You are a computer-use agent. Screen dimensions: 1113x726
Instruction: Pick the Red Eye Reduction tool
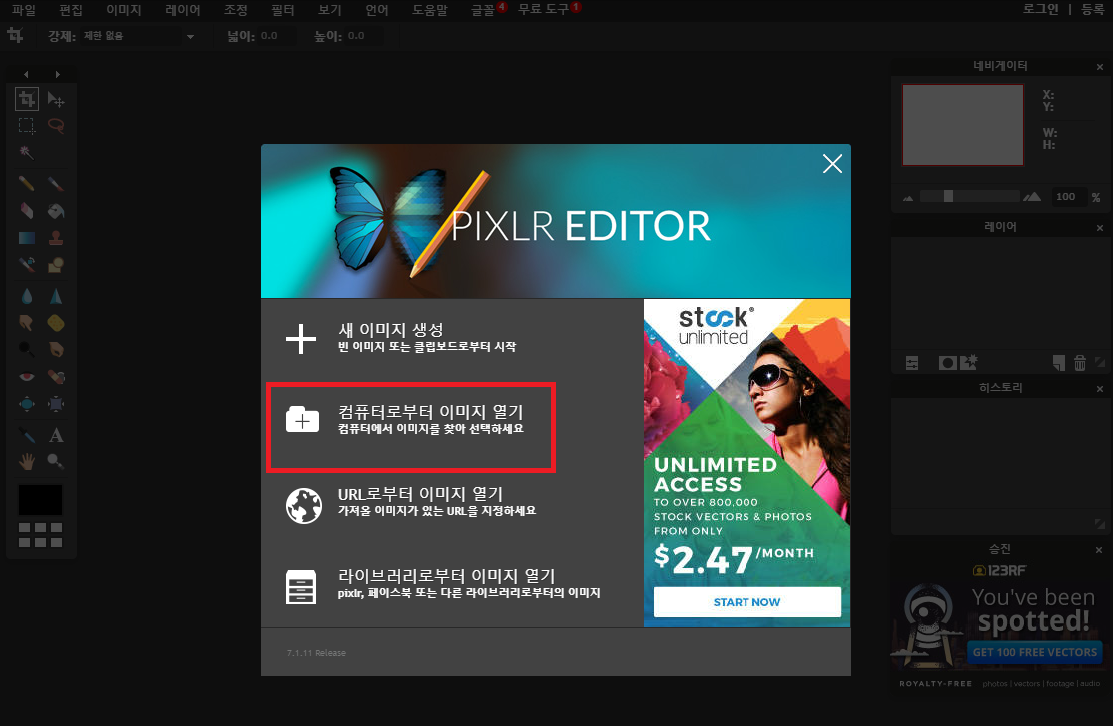pyautogui.click(x=27, y=376)
